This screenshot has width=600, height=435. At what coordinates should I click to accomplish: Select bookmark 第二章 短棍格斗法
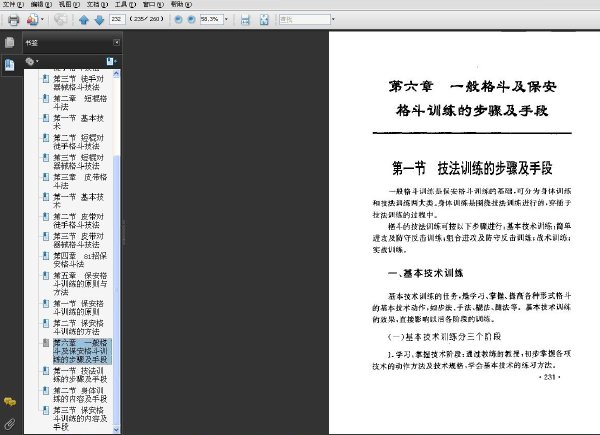pos(80,103)
